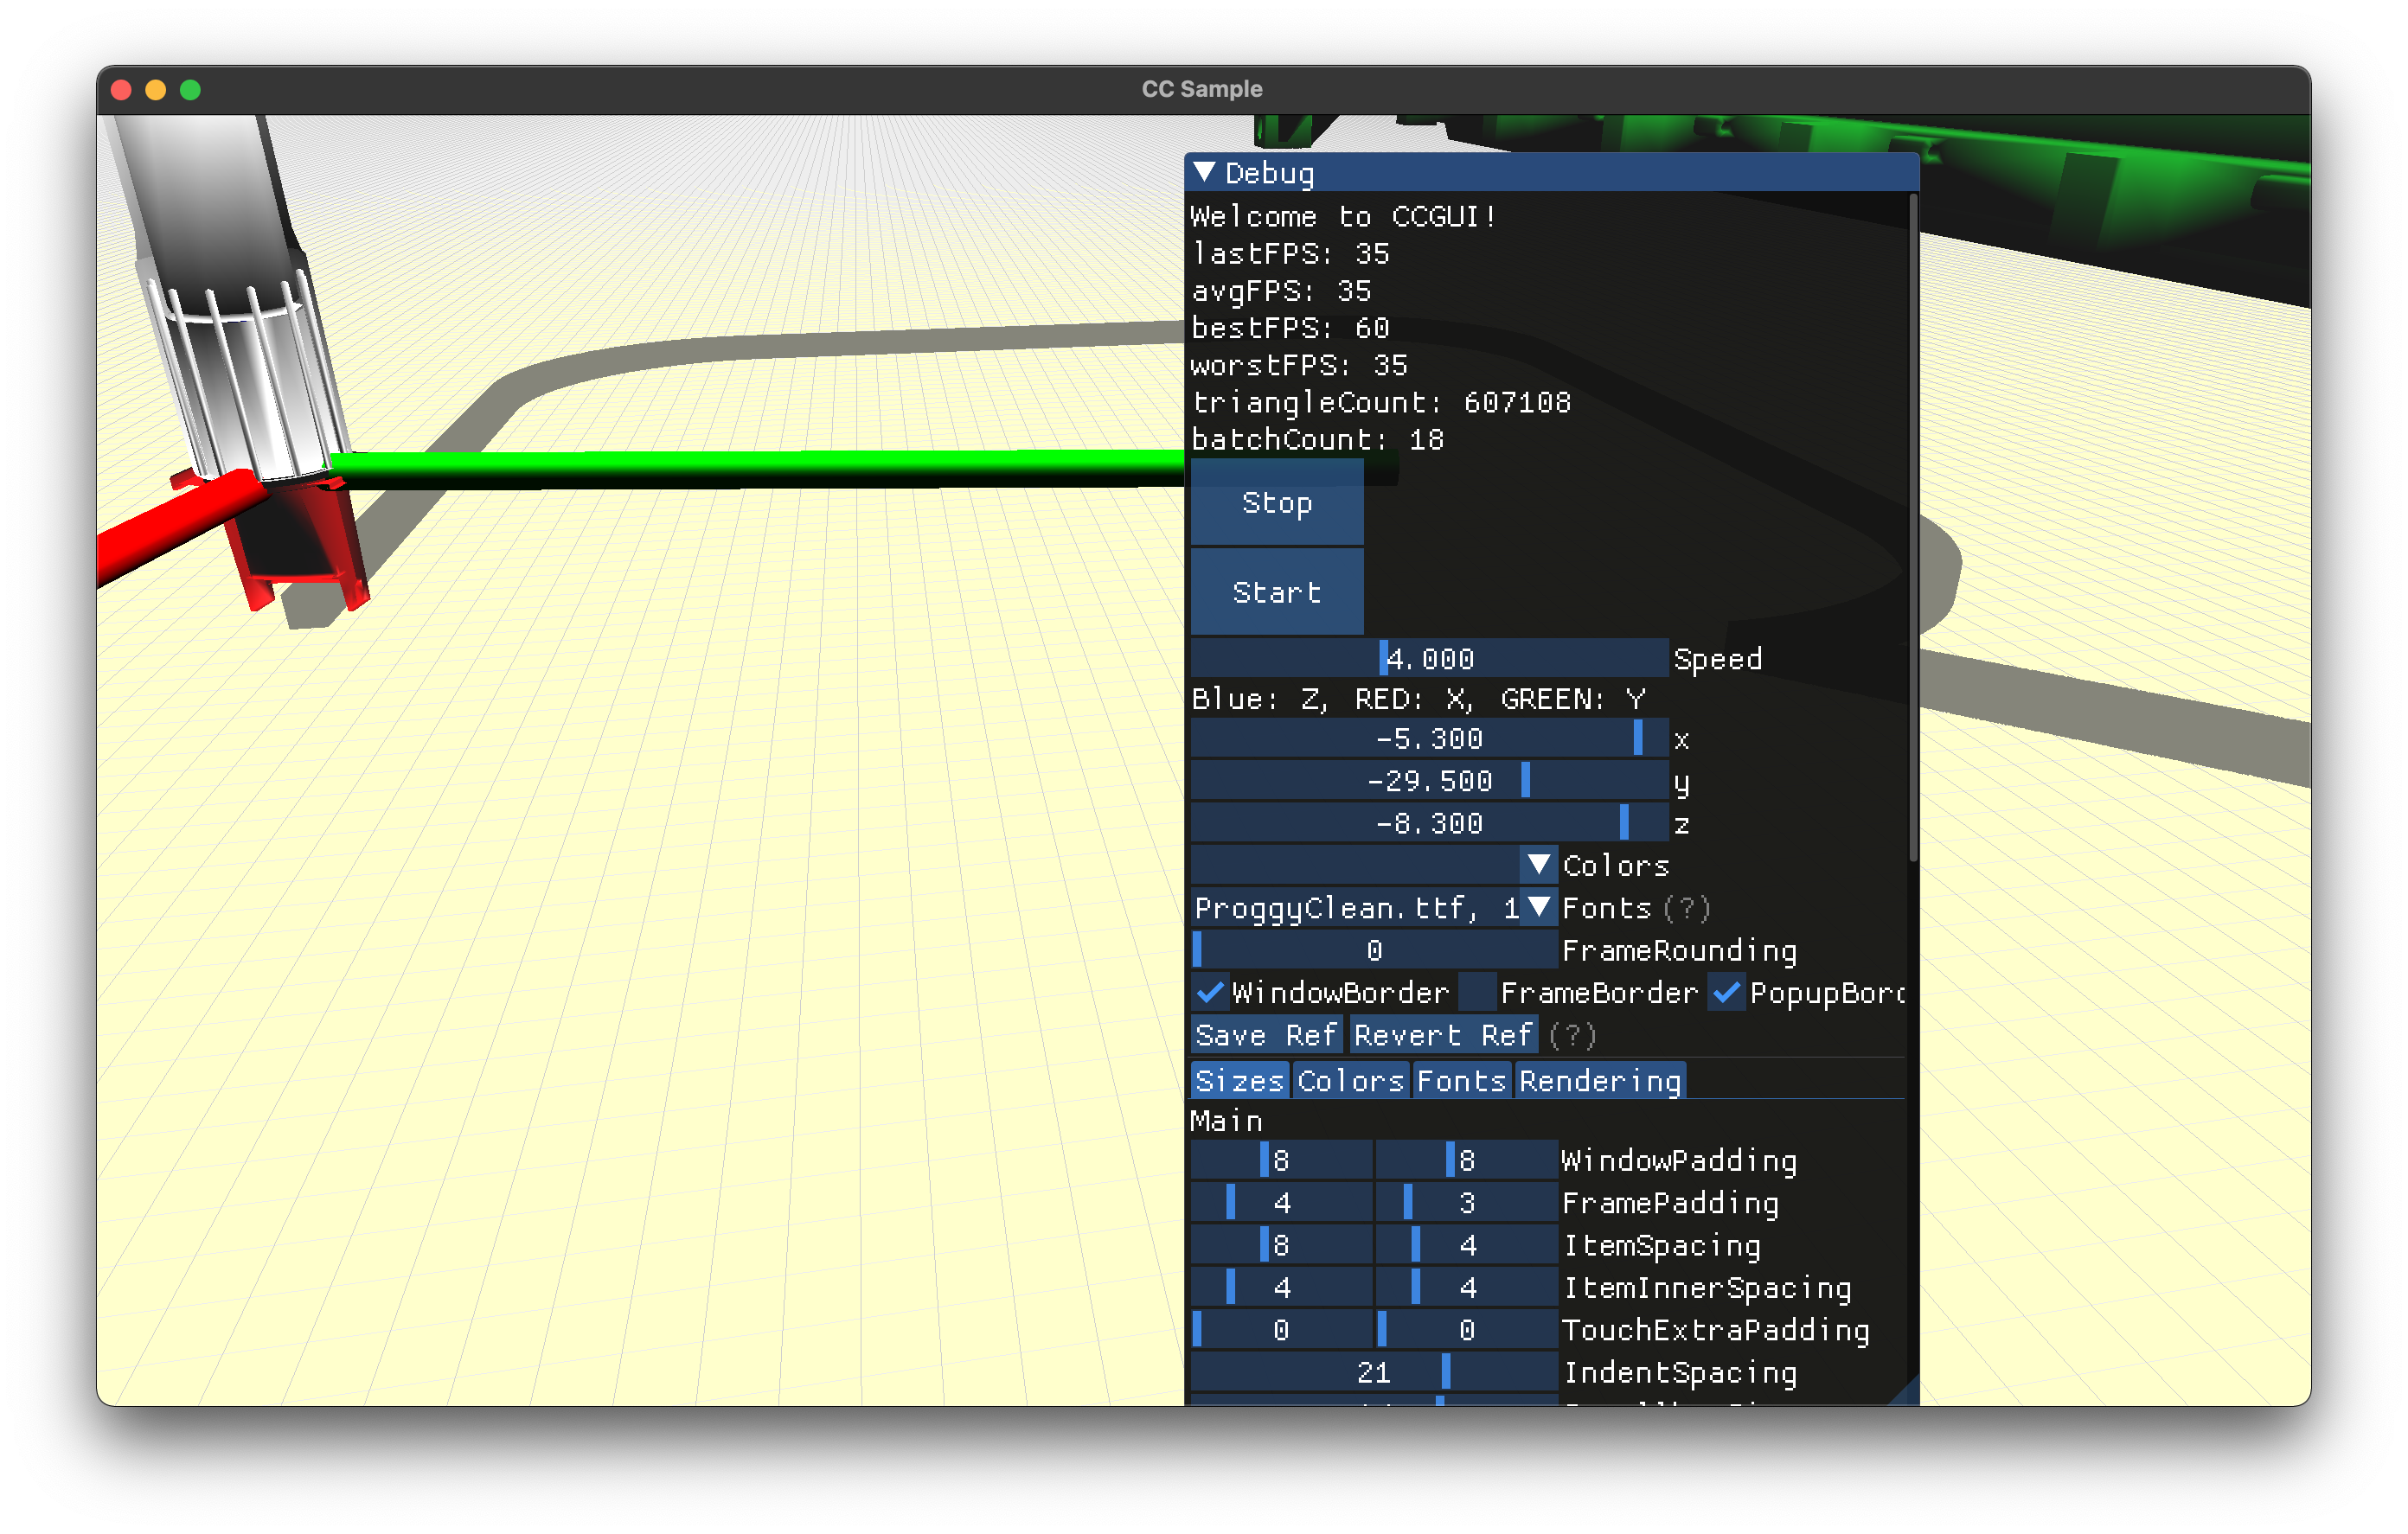Click the z position slider
Image resolution: width=2408 pixels, height=1534 pixels.
1428,824
